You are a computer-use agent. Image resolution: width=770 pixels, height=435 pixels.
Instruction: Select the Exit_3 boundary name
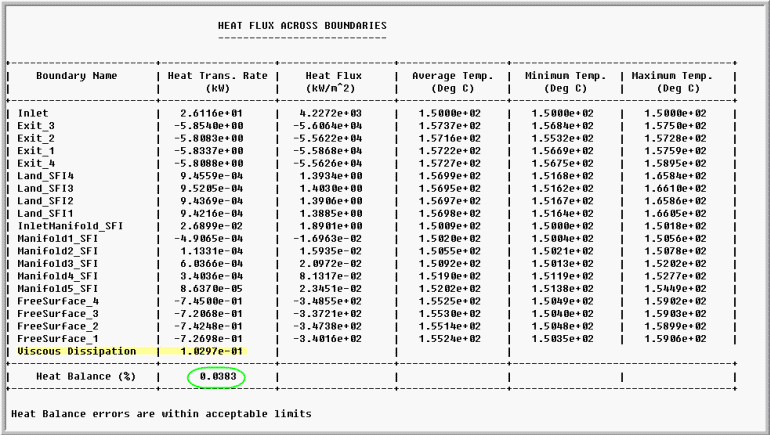[x=36, y=126]
